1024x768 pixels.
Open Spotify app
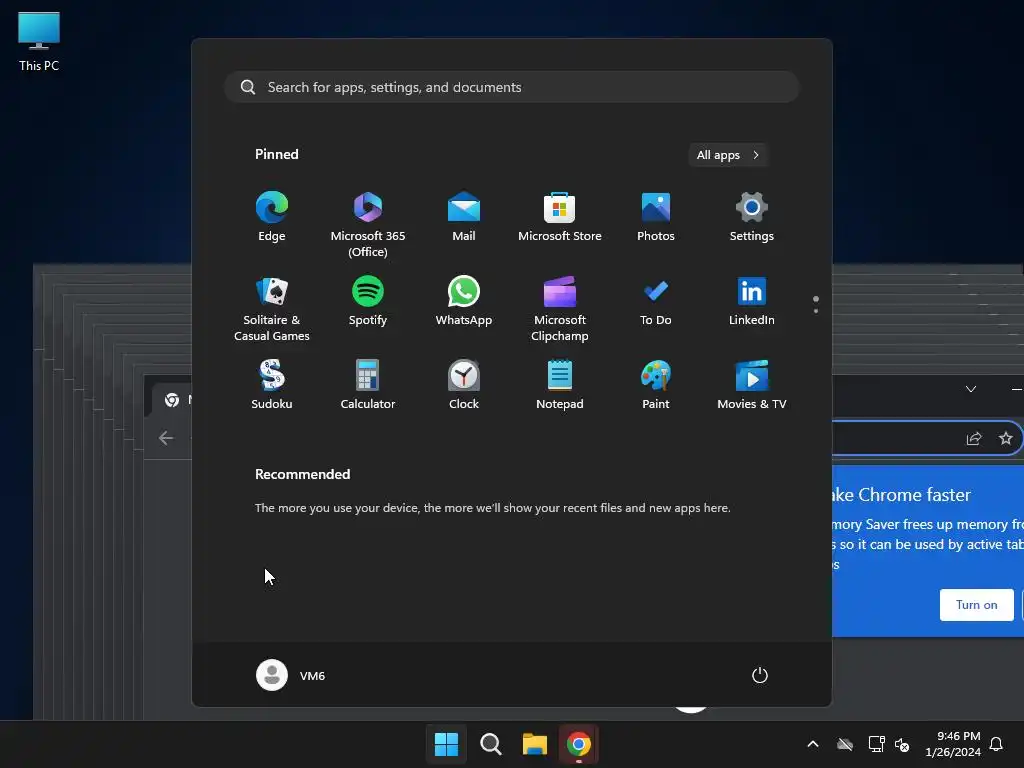pyautogui.click(x=368, y=301)
